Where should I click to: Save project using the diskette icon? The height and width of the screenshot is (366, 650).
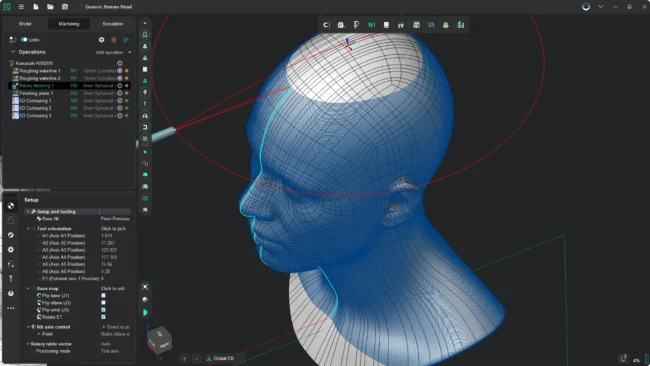[x=65, y=7]
